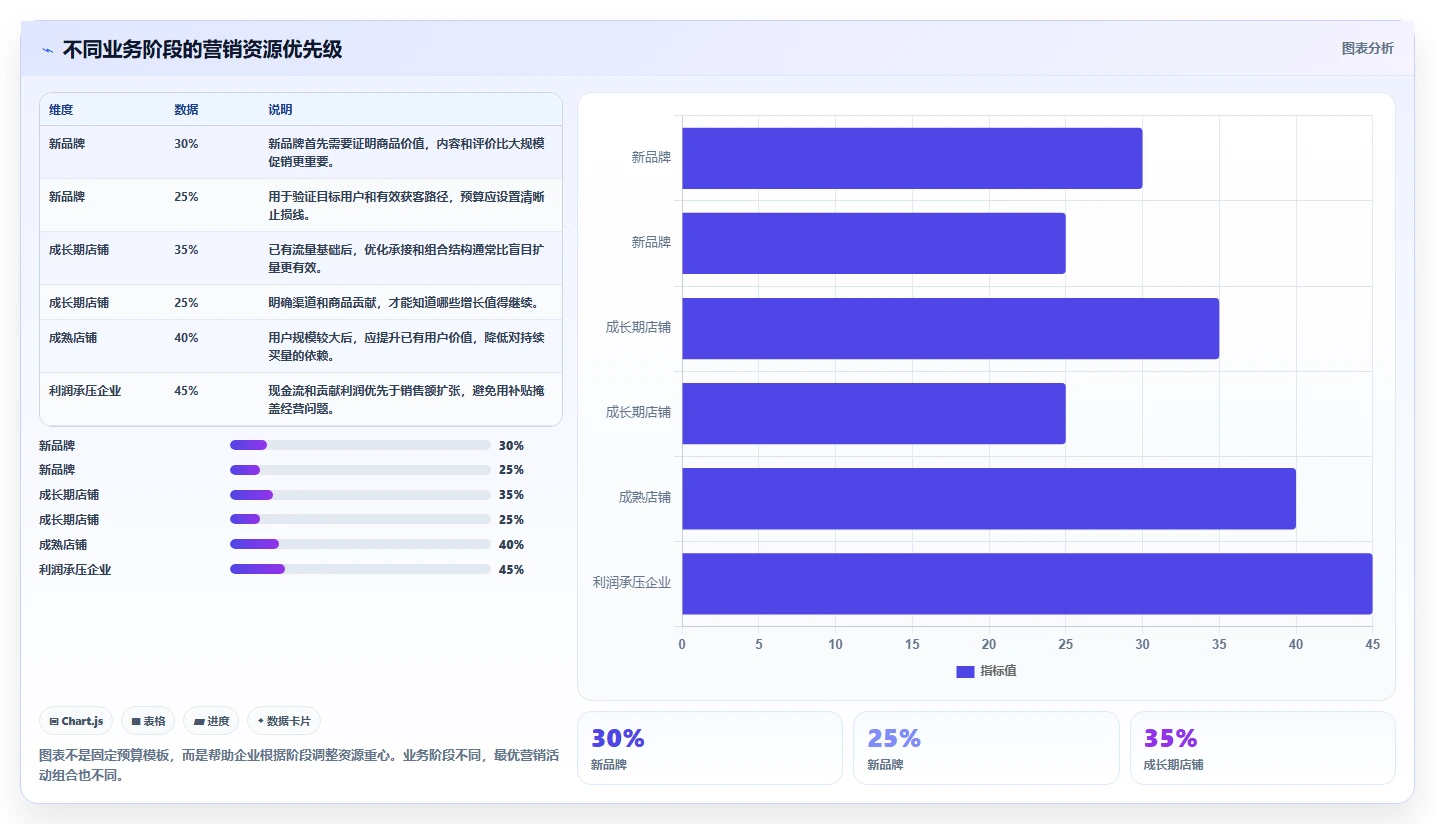Image resolution: width=1435 pixels, height=824 pixels.
Task: Click the 新品牌 chart bar reaching 25
Action: pos(874,243)
